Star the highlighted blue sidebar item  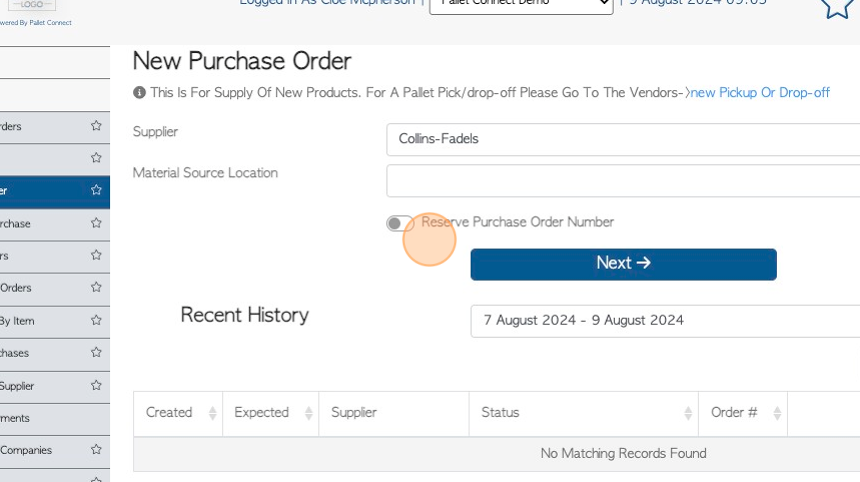point(96,190)
